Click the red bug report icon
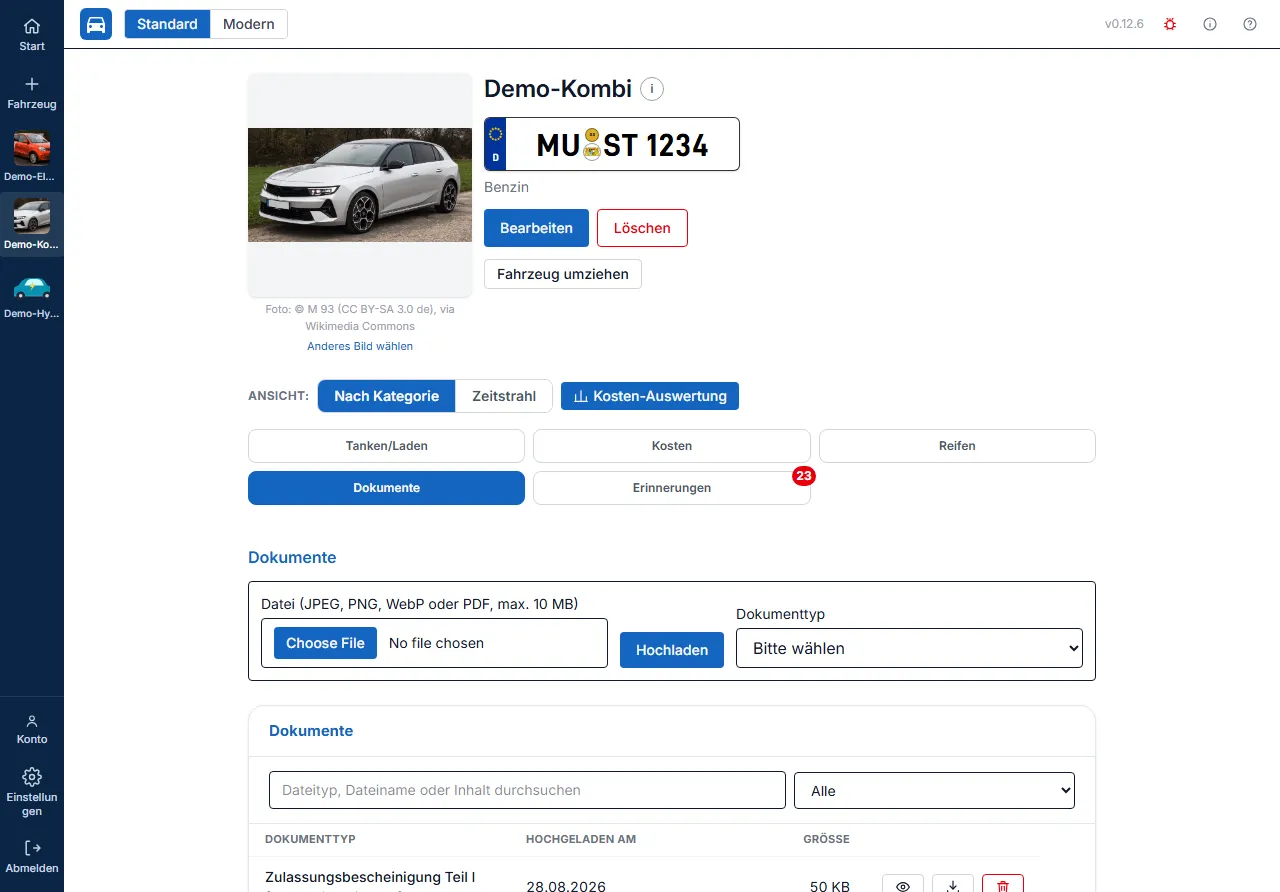Image resolution: width=1280 pixels, height=892 pixels. [1170, 24]
